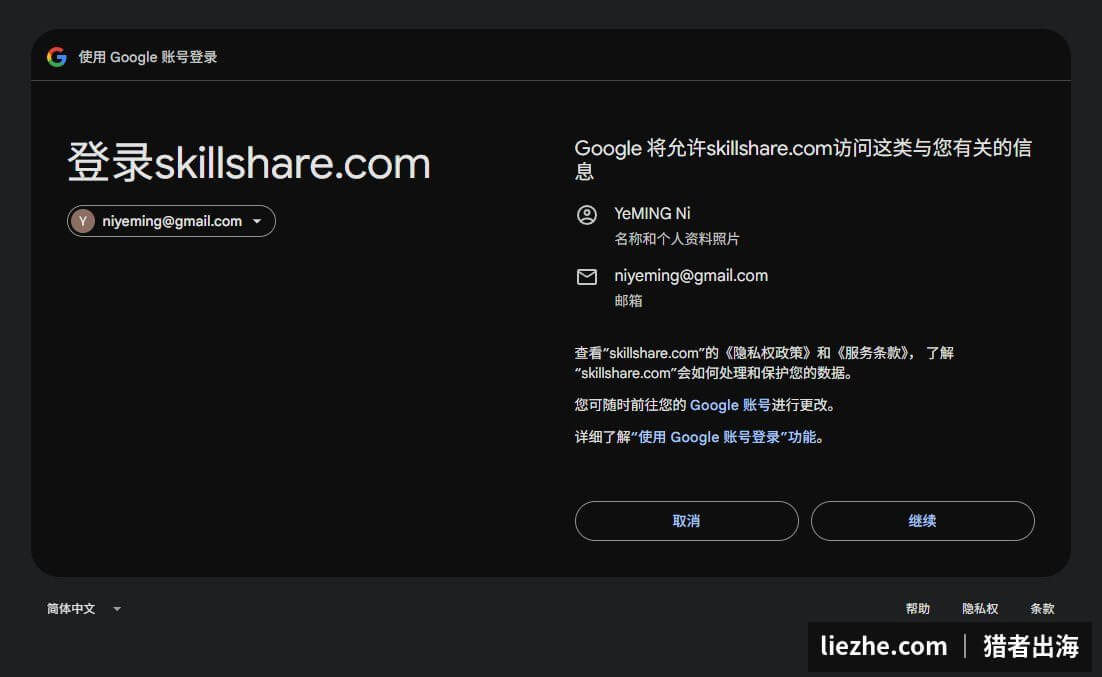Open the niyeming@gmail.com account switcher dropdown
This screenshot has width=1102, height=677.
171,221
